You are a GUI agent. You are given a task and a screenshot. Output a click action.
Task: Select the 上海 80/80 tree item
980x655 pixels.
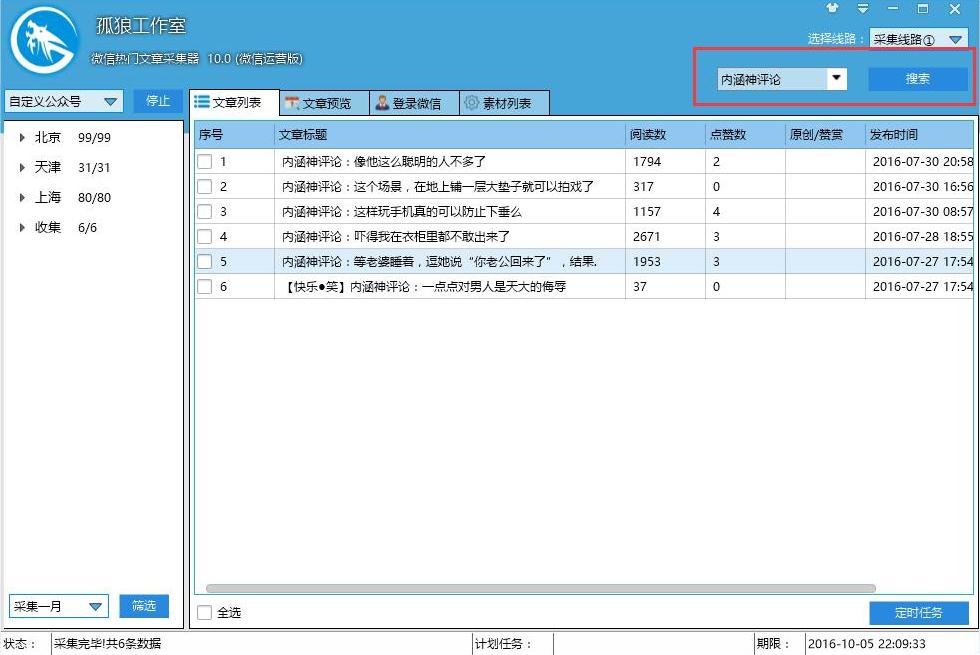pos(72,198)
